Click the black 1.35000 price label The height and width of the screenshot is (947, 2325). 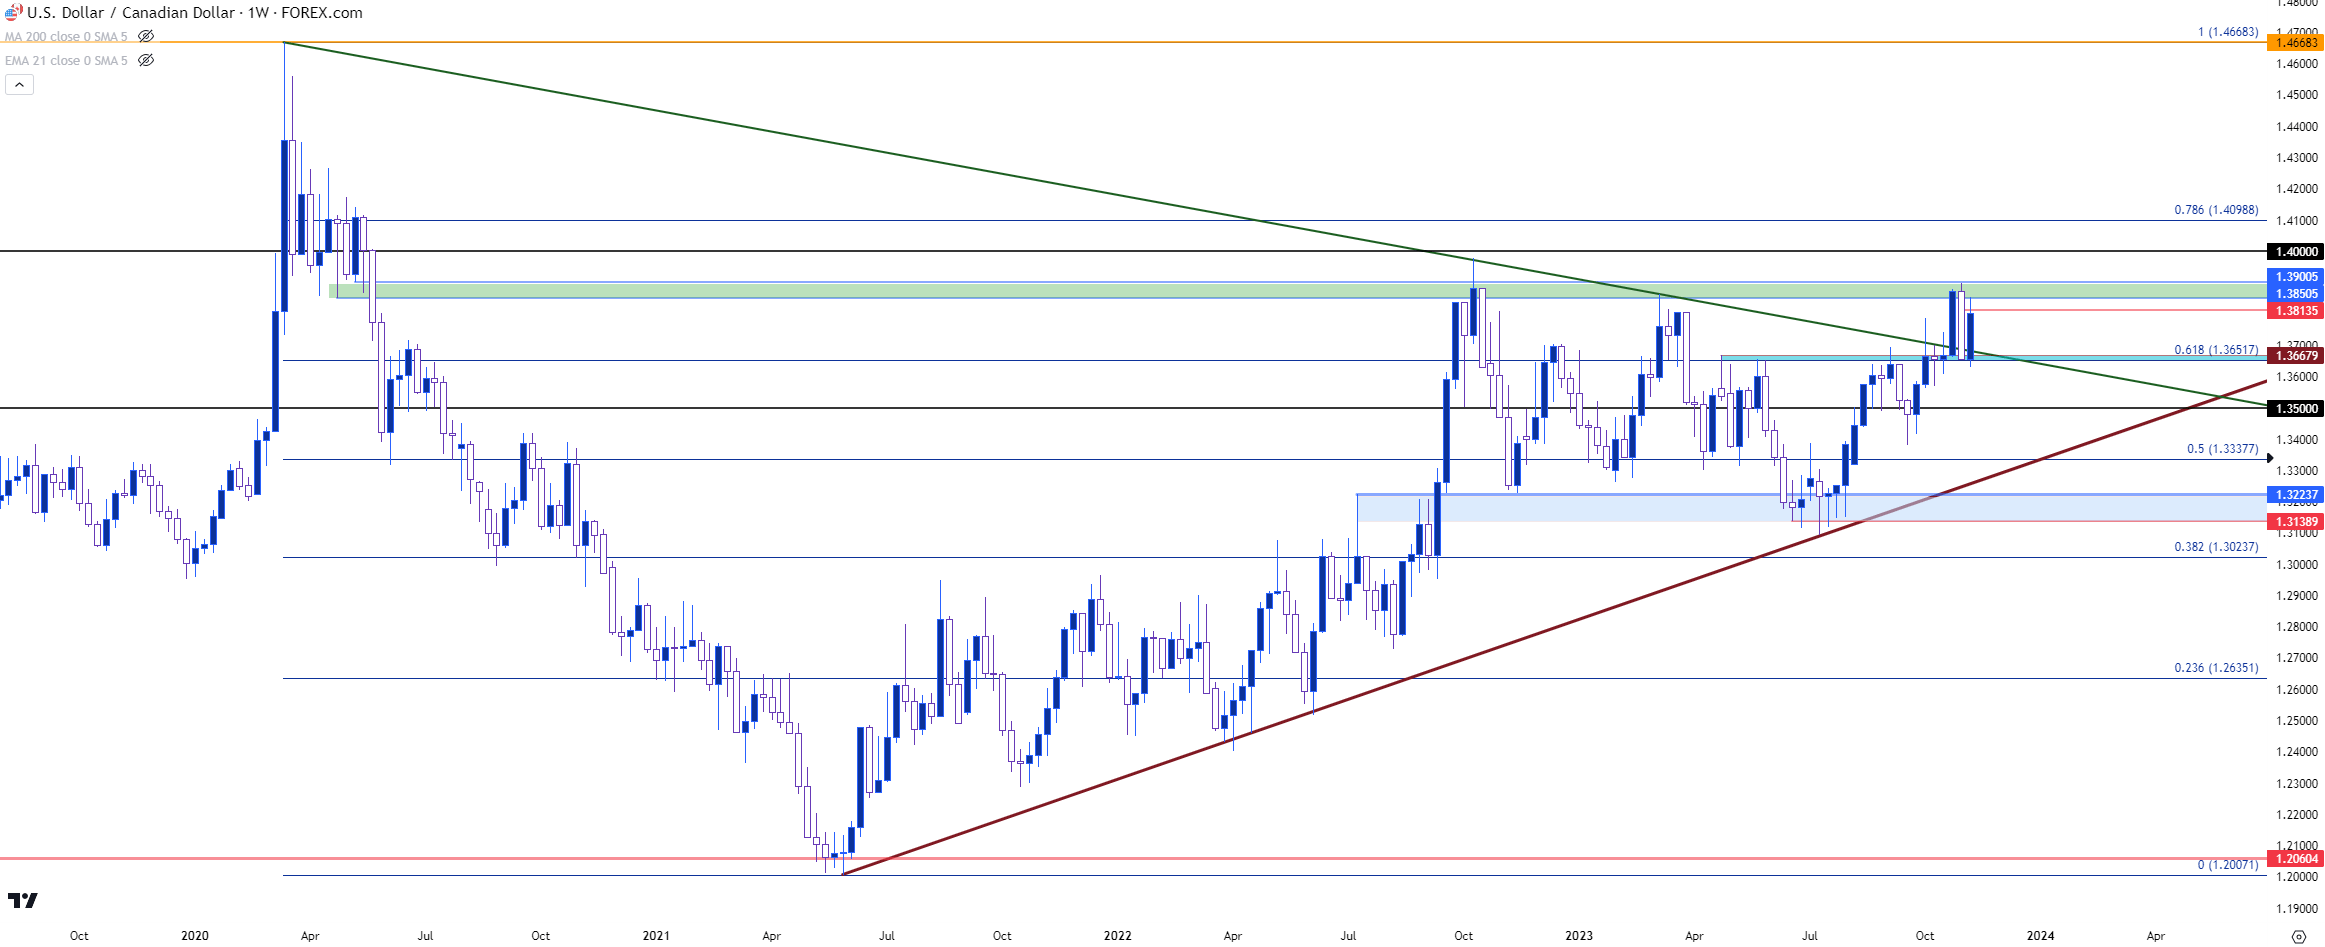2295,408
